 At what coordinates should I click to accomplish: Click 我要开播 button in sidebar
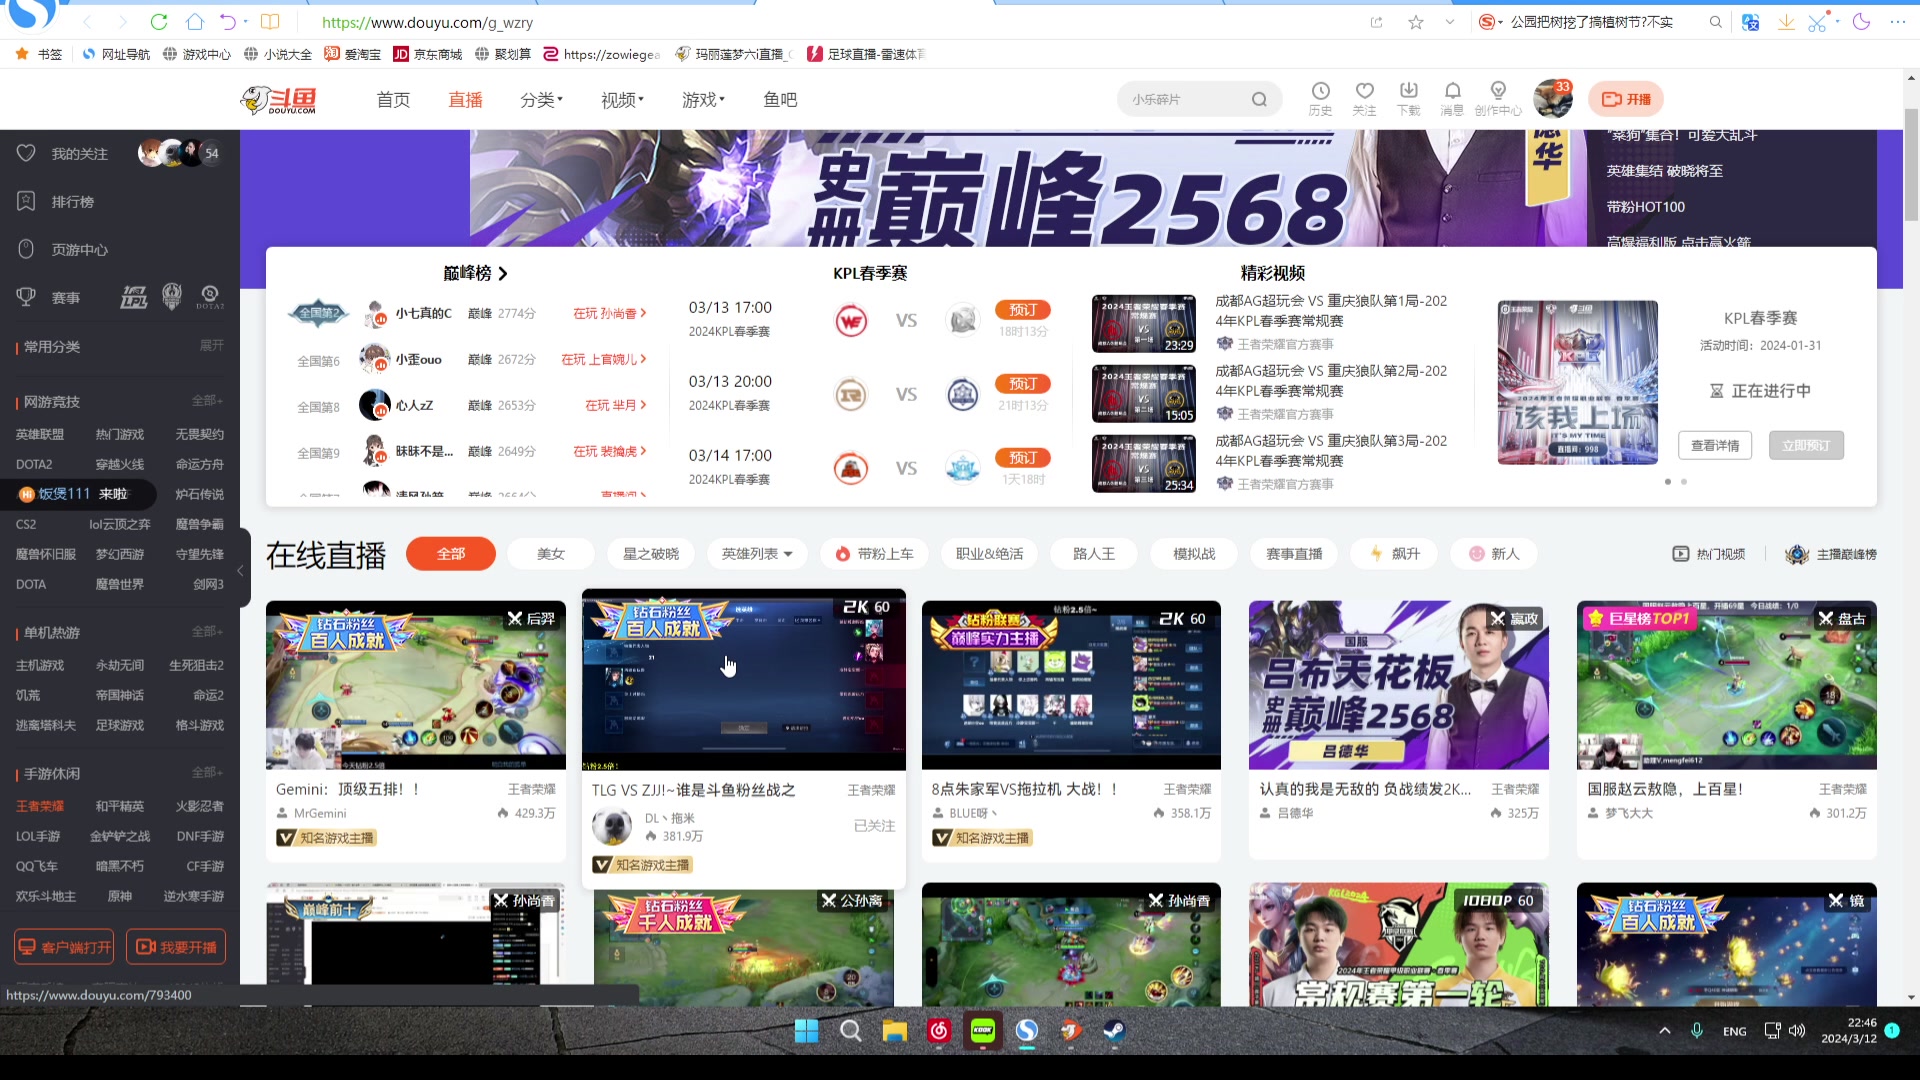click(x=176, y=947)
